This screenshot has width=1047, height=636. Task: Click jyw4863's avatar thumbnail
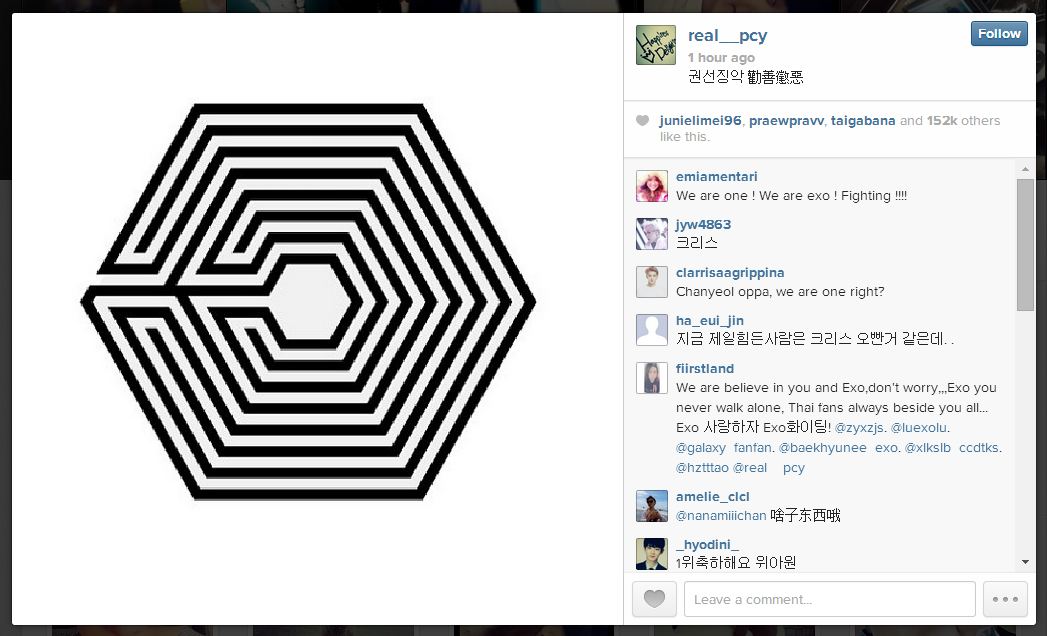pyautogui.click(x=652, y=234)
